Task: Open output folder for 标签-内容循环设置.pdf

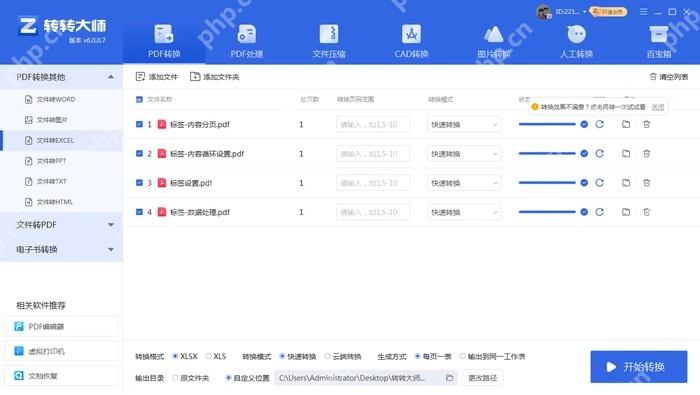Action: point(626,154)
